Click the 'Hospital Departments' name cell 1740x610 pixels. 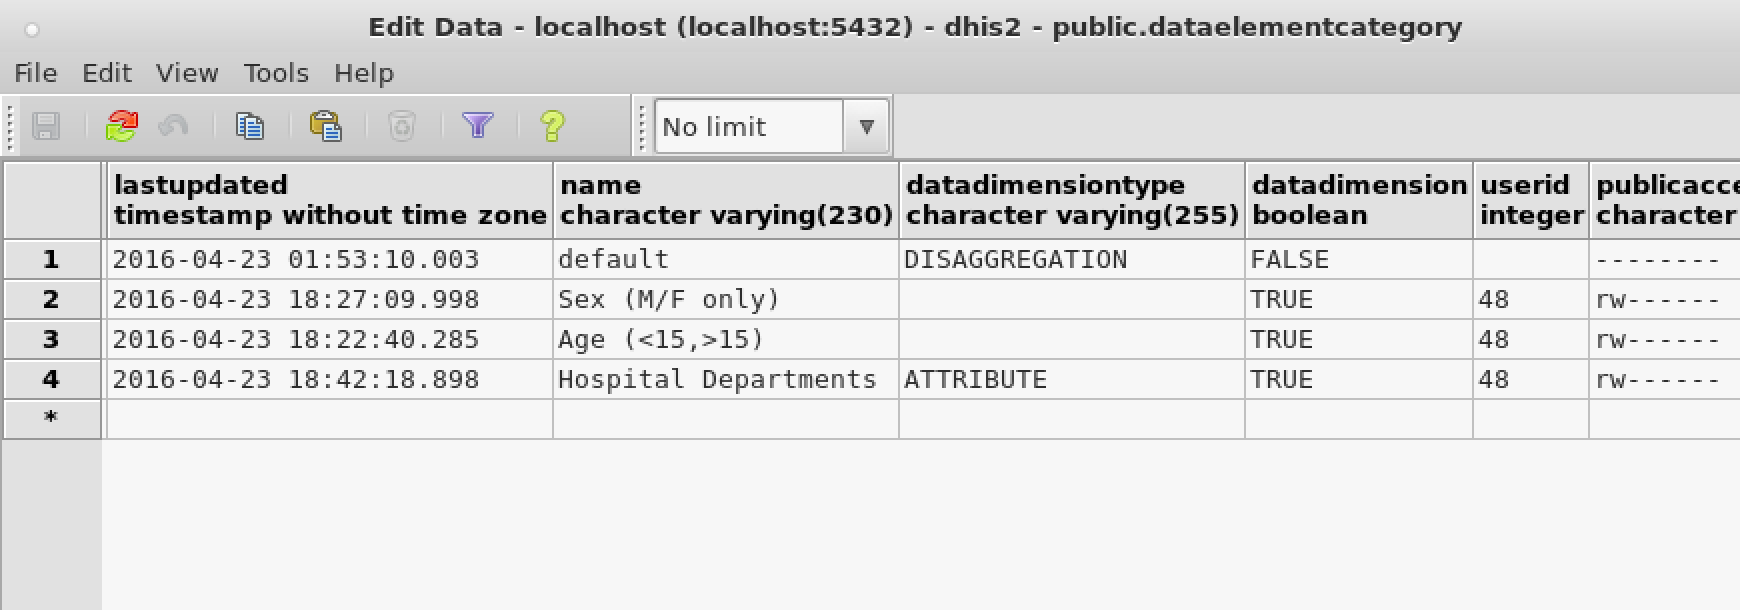pos(724,380)
